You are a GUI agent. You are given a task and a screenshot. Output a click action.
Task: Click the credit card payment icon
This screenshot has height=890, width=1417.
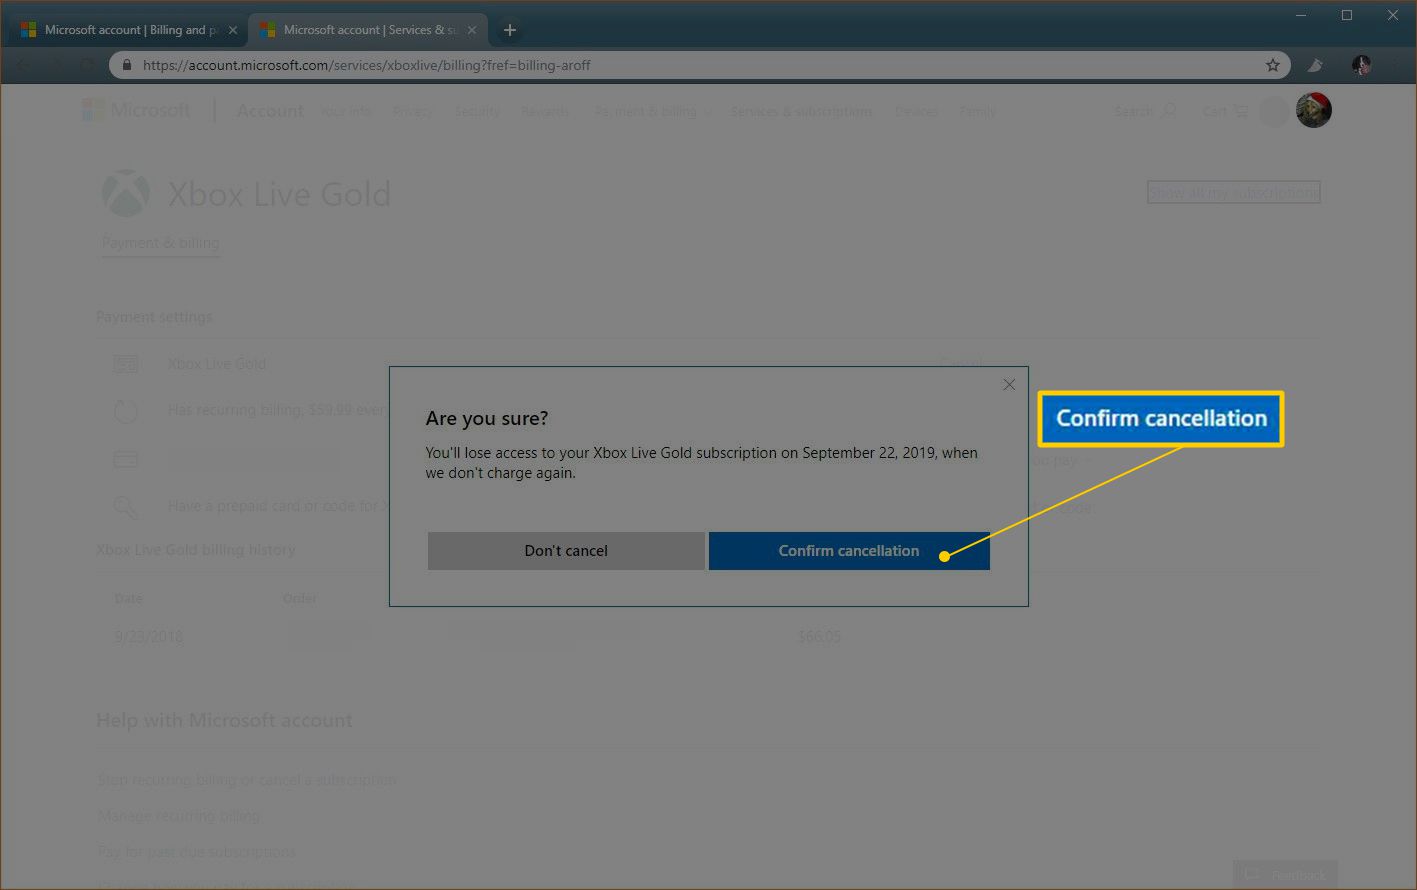point(126,459)
